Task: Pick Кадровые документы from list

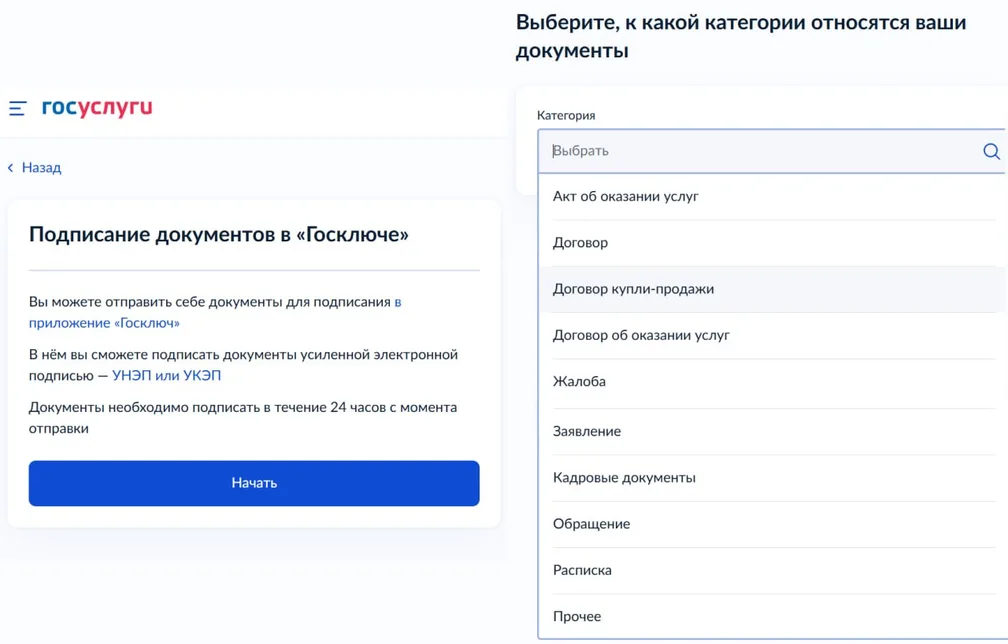Action: 773,478
